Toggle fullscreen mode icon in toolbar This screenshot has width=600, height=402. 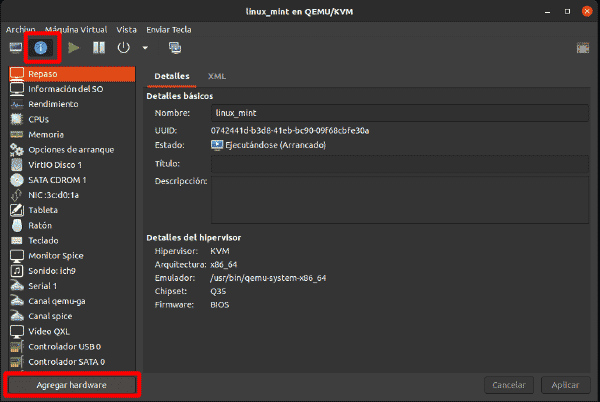click(x=583, y=48)
